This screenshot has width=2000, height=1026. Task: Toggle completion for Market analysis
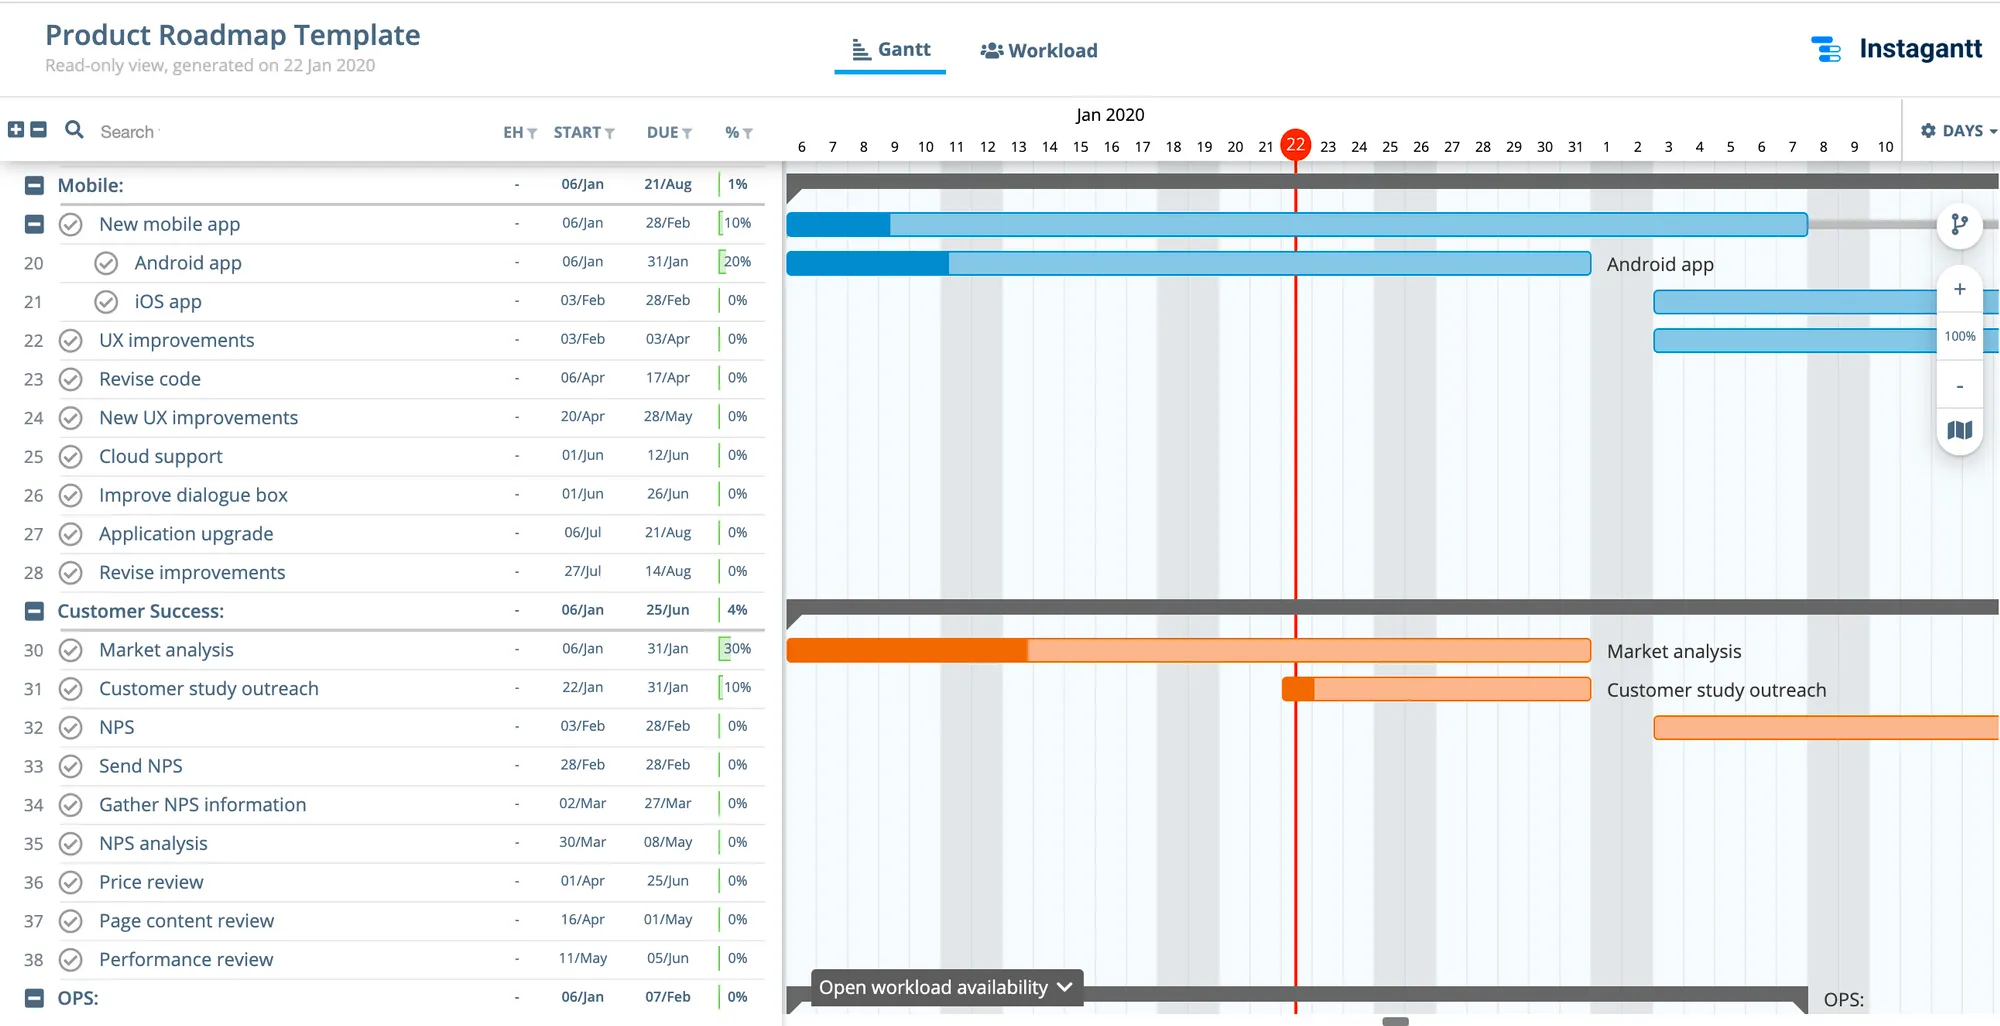(x=70, y=649)
